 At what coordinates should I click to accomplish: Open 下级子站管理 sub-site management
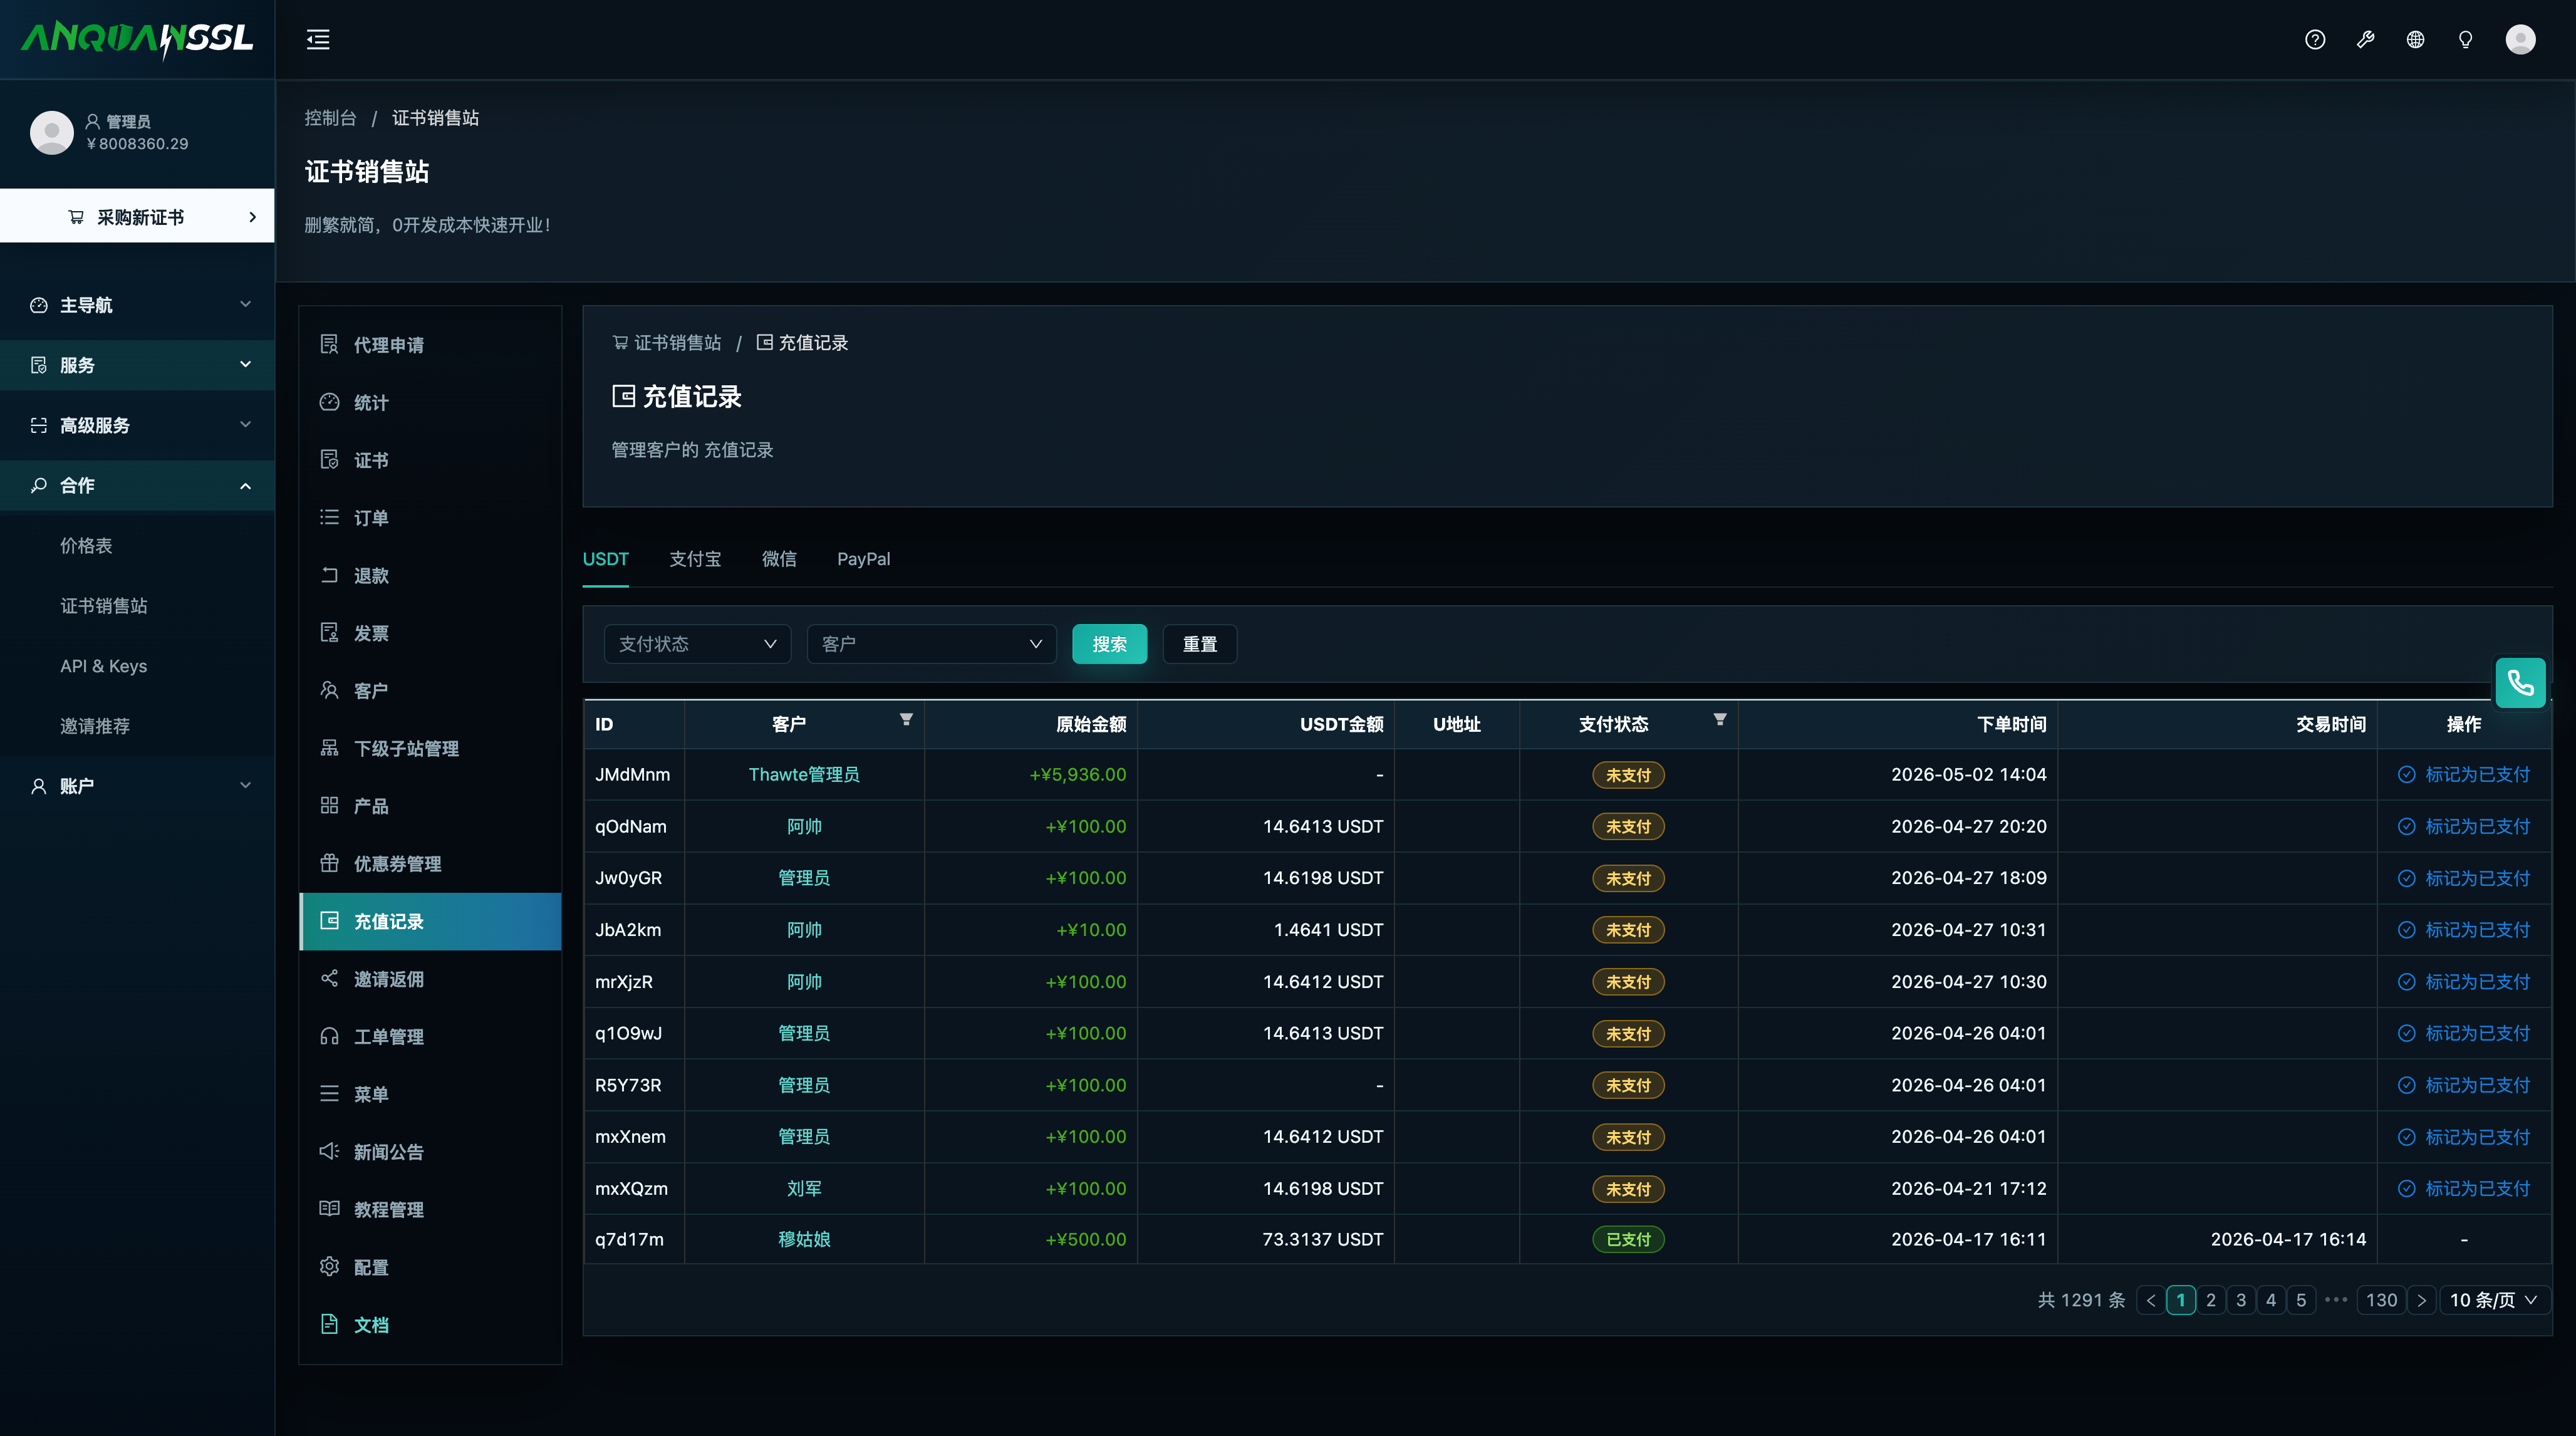pyautogui.click(x=430, y=748)
